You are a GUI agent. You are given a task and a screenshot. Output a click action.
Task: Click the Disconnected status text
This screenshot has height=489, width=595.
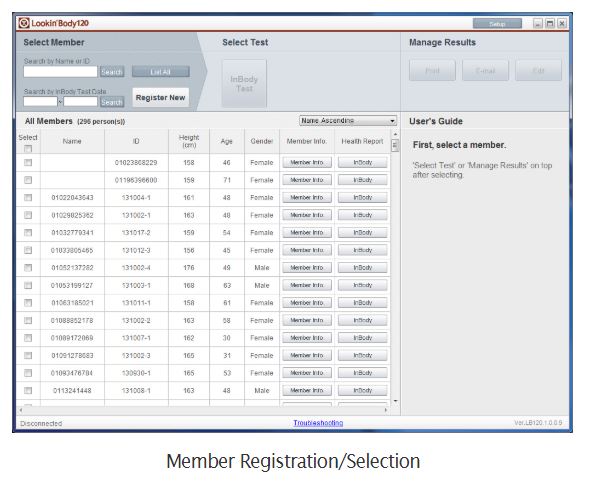[41, 423]
